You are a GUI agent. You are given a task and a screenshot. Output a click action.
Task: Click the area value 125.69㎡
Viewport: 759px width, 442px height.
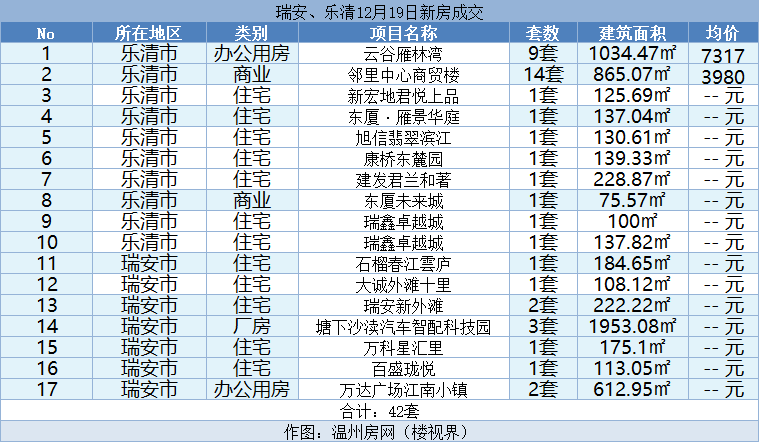(632, 95)
